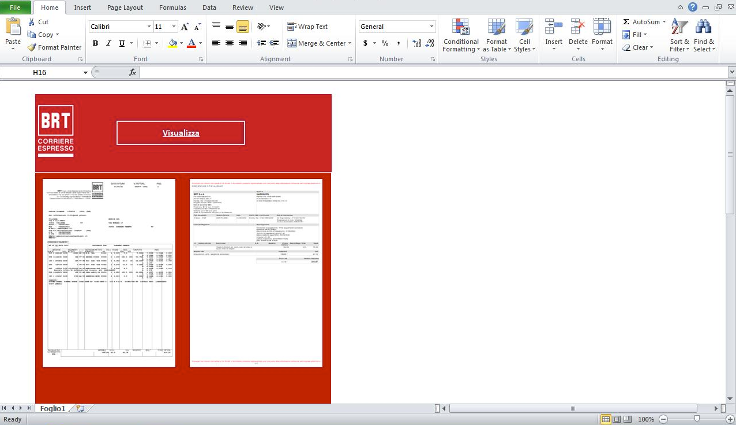Click the Copy icon

31,34
